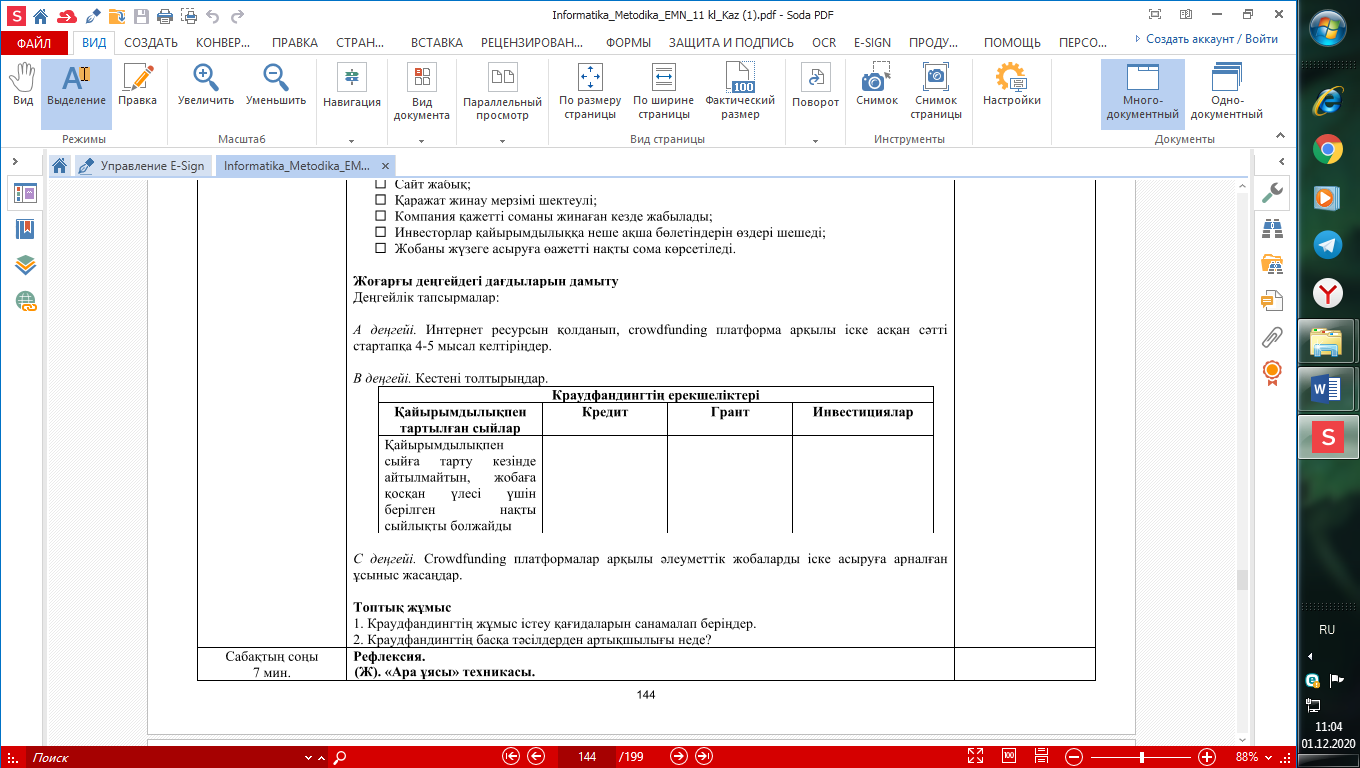Fit width using По ширине страницы
The image size is (1360, 768).
(x=663, y=91)
